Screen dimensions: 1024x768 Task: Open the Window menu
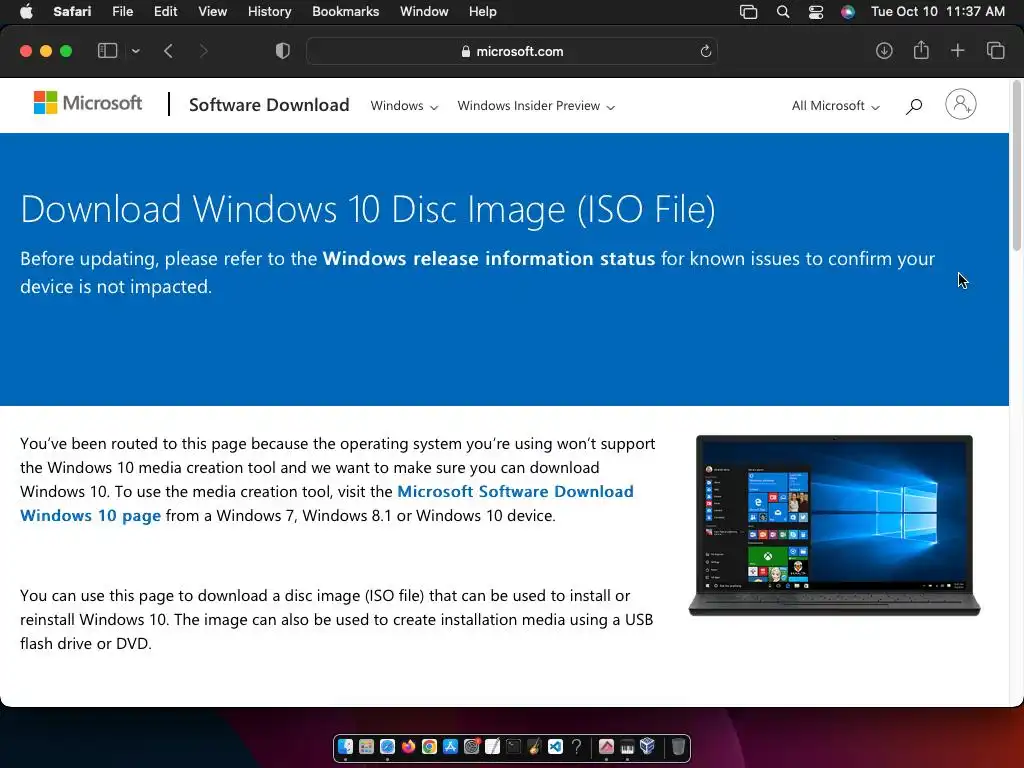[424, 11]
